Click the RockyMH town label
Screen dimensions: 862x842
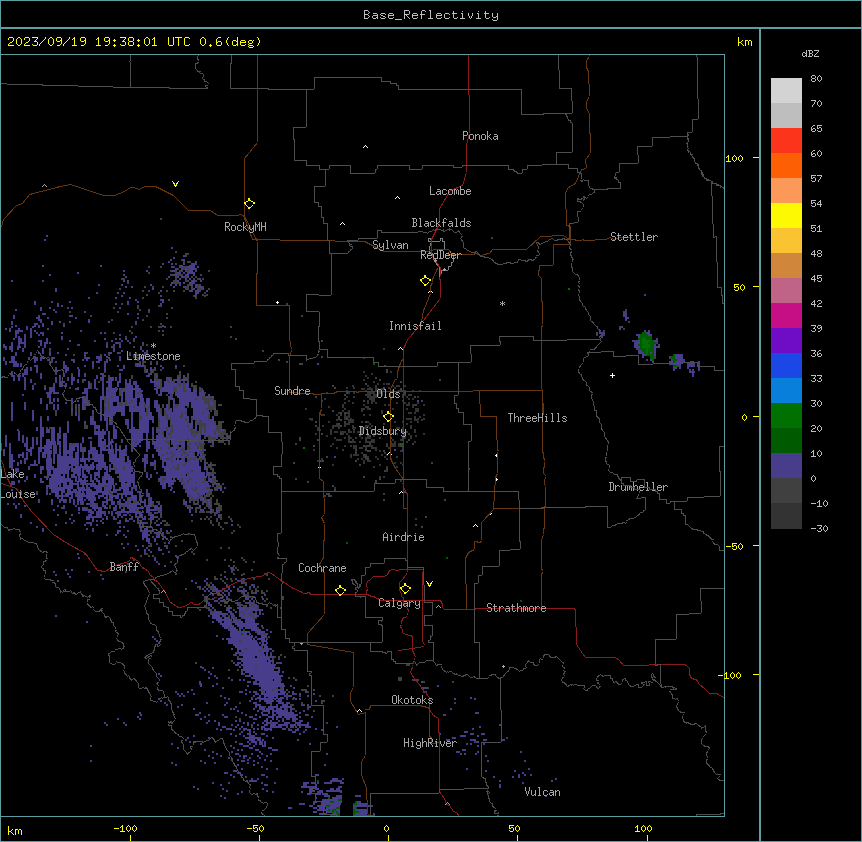245,227
